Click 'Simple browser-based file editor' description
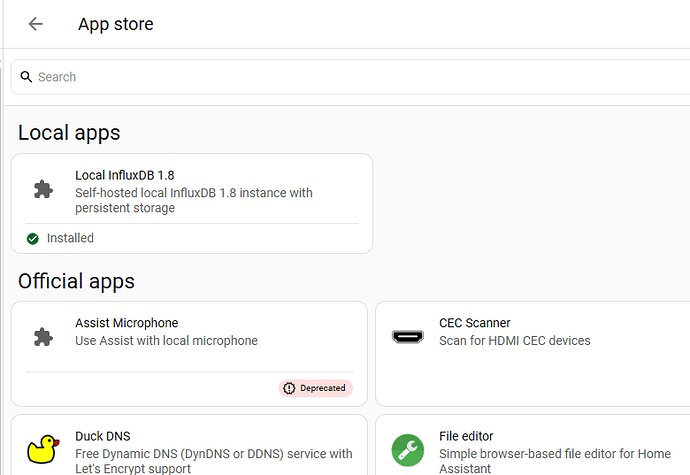This screenshot has height=475, width=690. coord(554,461)
